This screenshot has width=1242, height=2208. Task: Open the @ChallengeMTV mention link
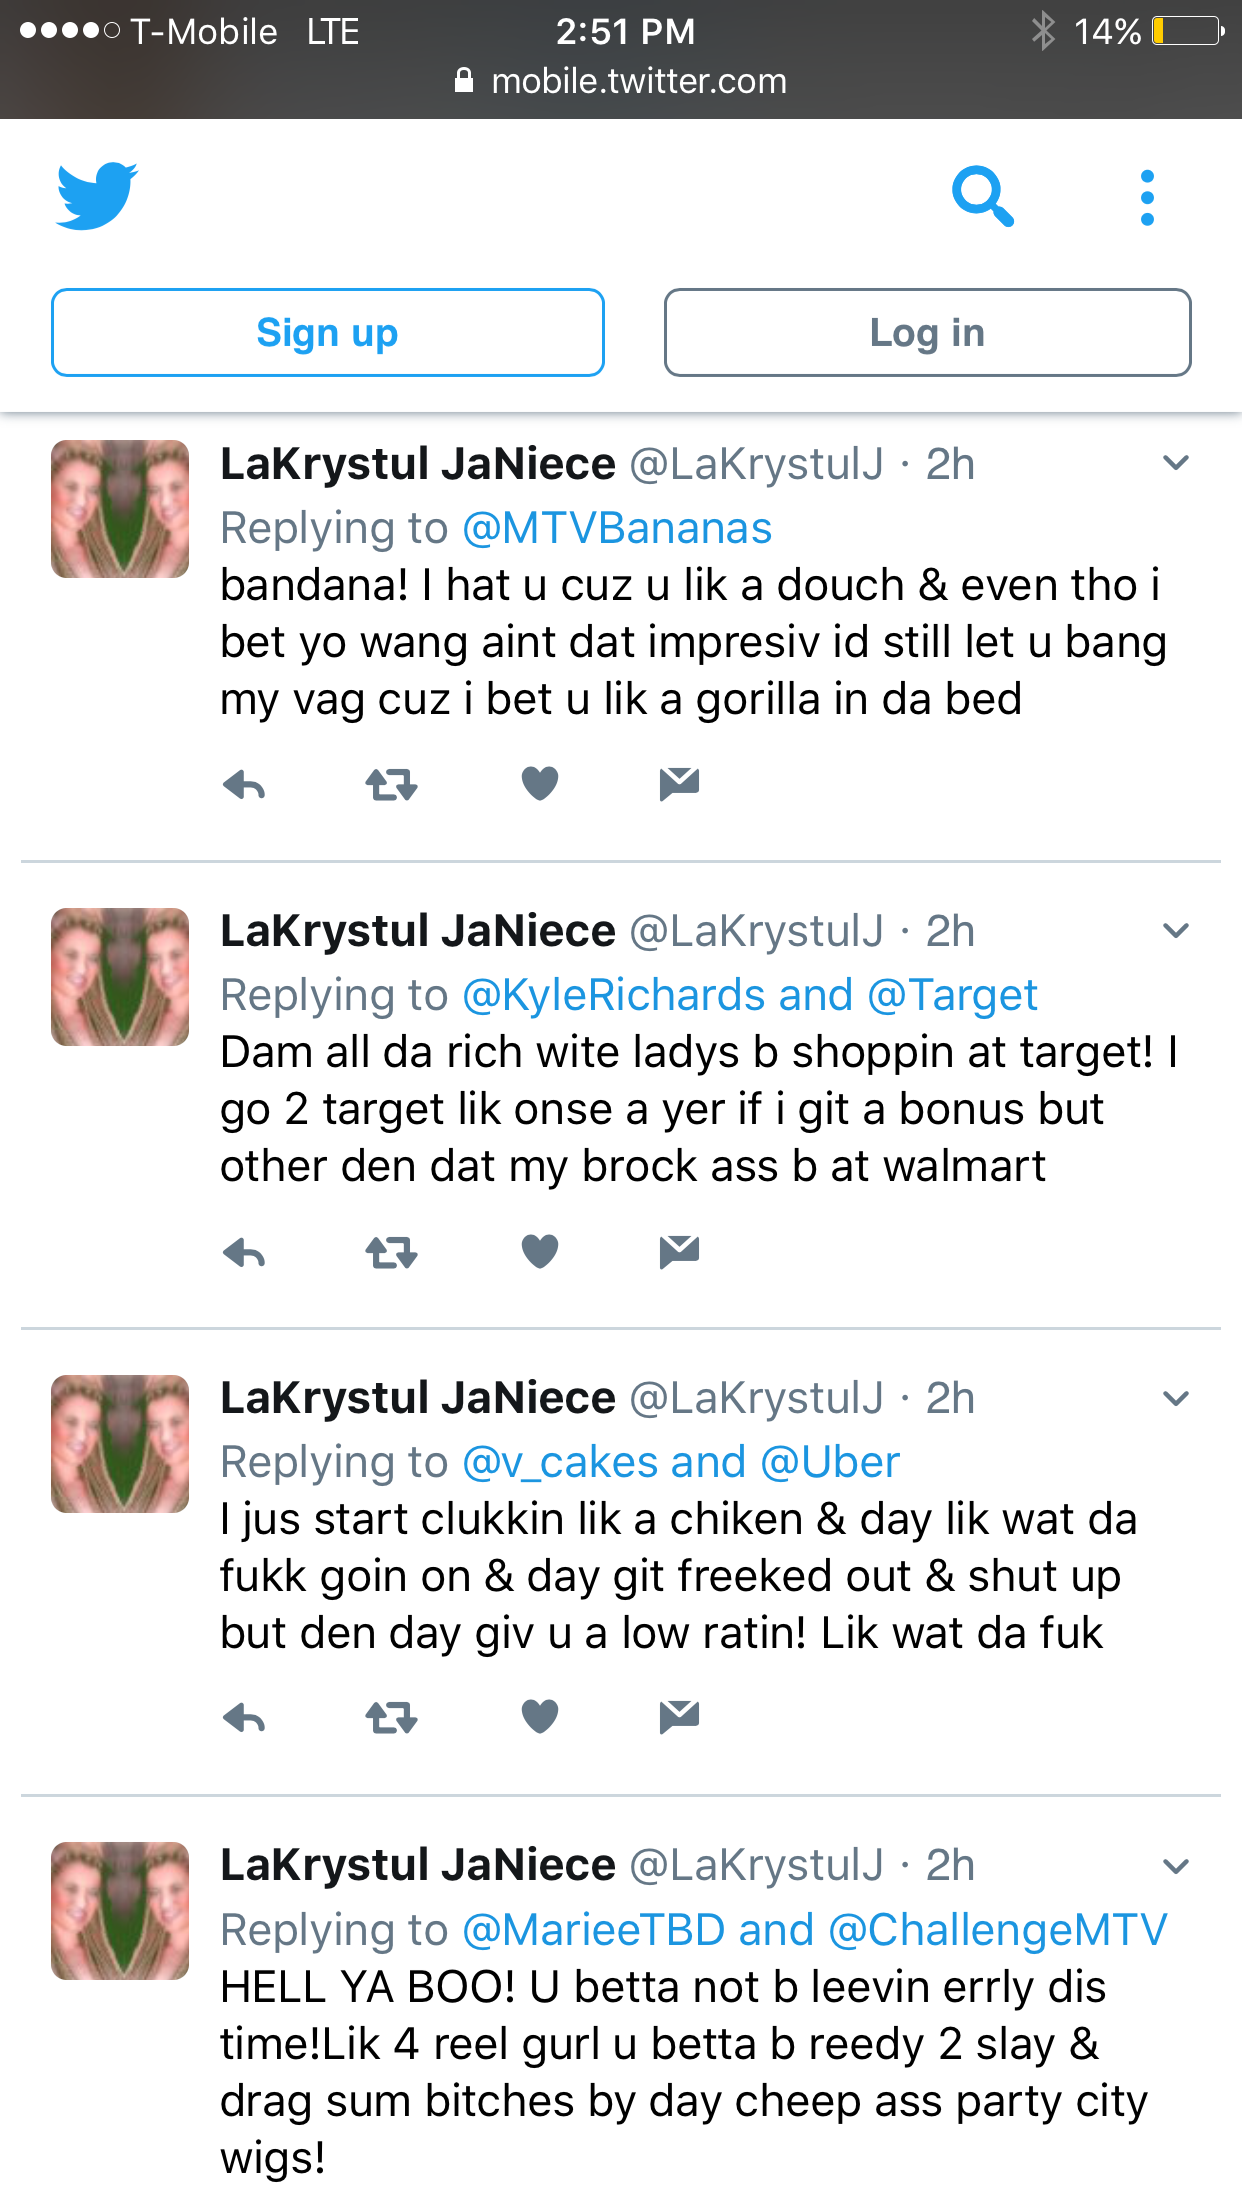tap(998, 1930)
